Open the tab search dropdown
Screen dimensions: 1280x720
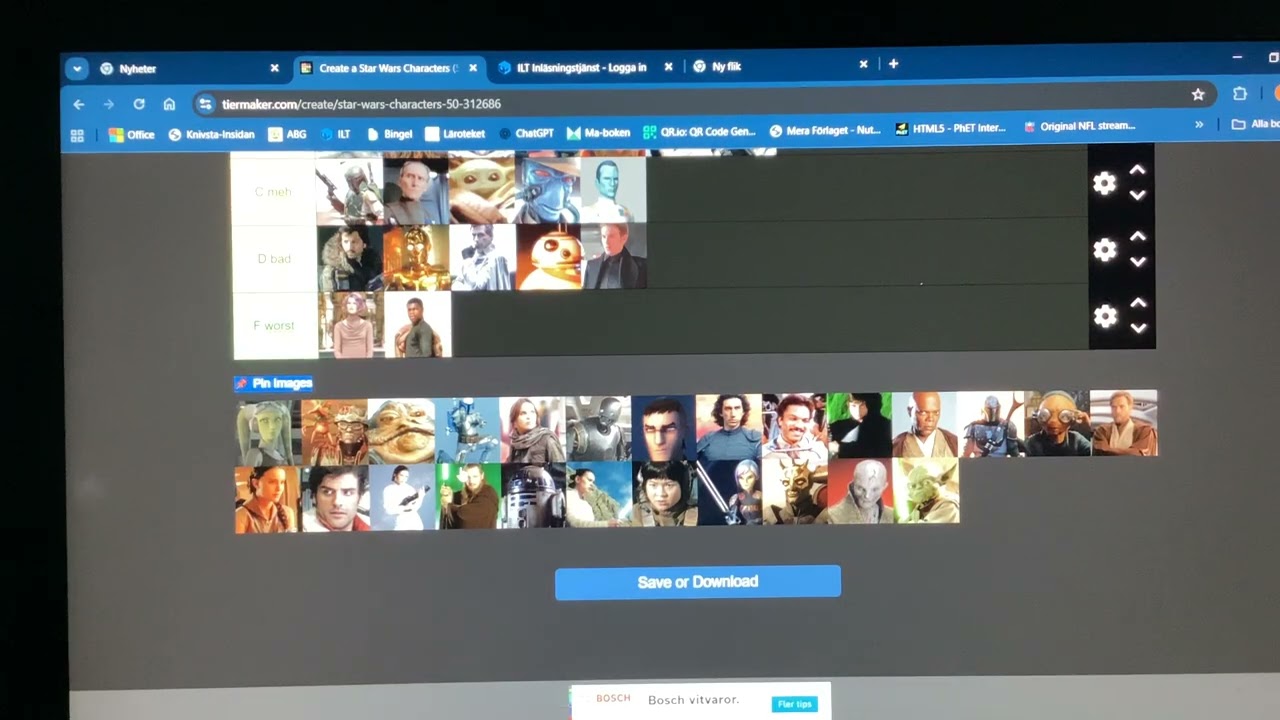point(77,69)
